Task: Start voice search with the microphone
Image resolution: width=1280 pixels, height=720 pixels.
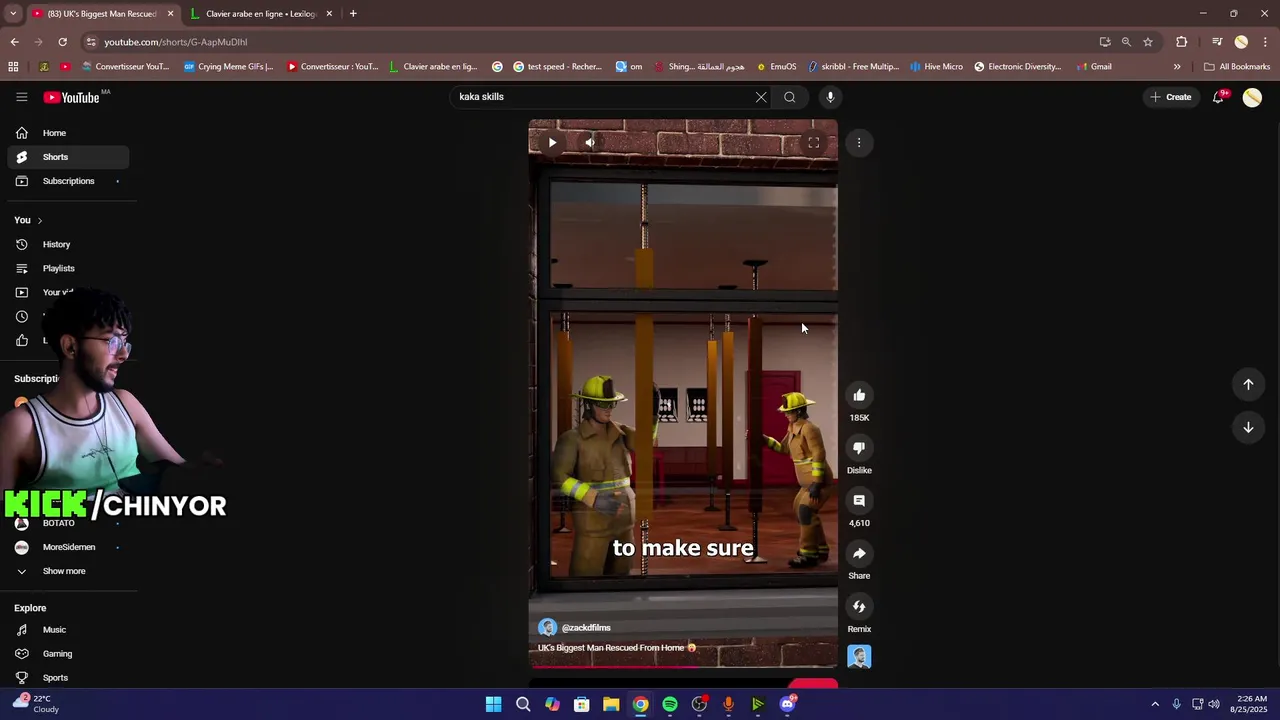Action: click(830, 97)
